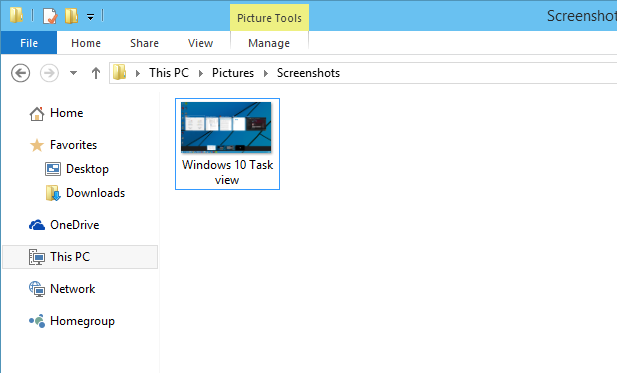Select Downloads under Favorites

click(85, 193)
